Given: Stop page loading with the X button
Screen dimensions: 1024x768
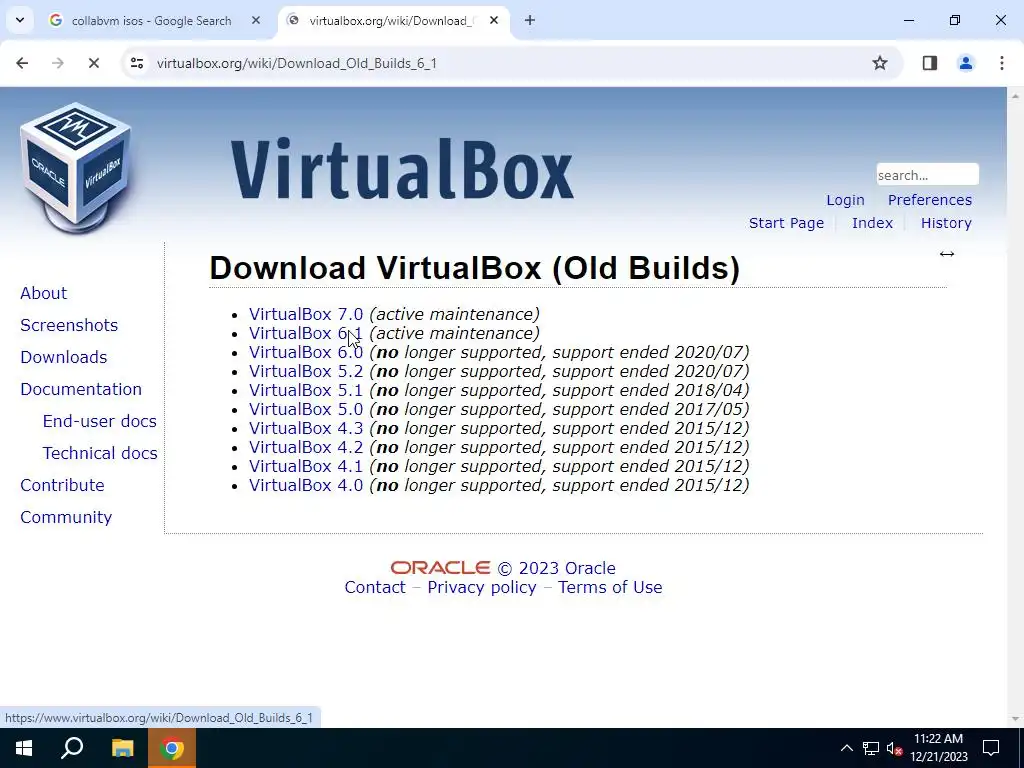Looking at the screenshot, I should (93, 63).
